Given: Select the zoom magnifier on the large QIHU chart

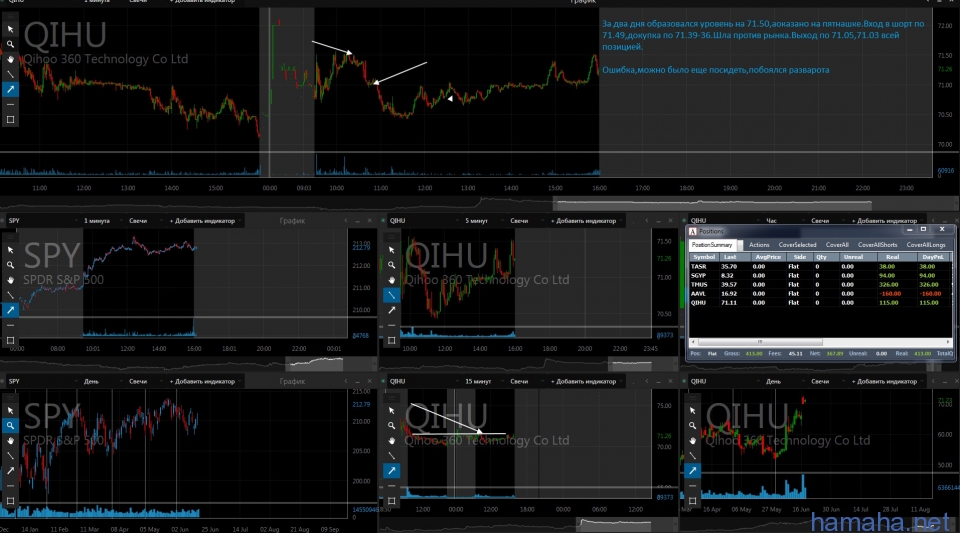Looking at the screenshot, I should [x=10, y=44].
